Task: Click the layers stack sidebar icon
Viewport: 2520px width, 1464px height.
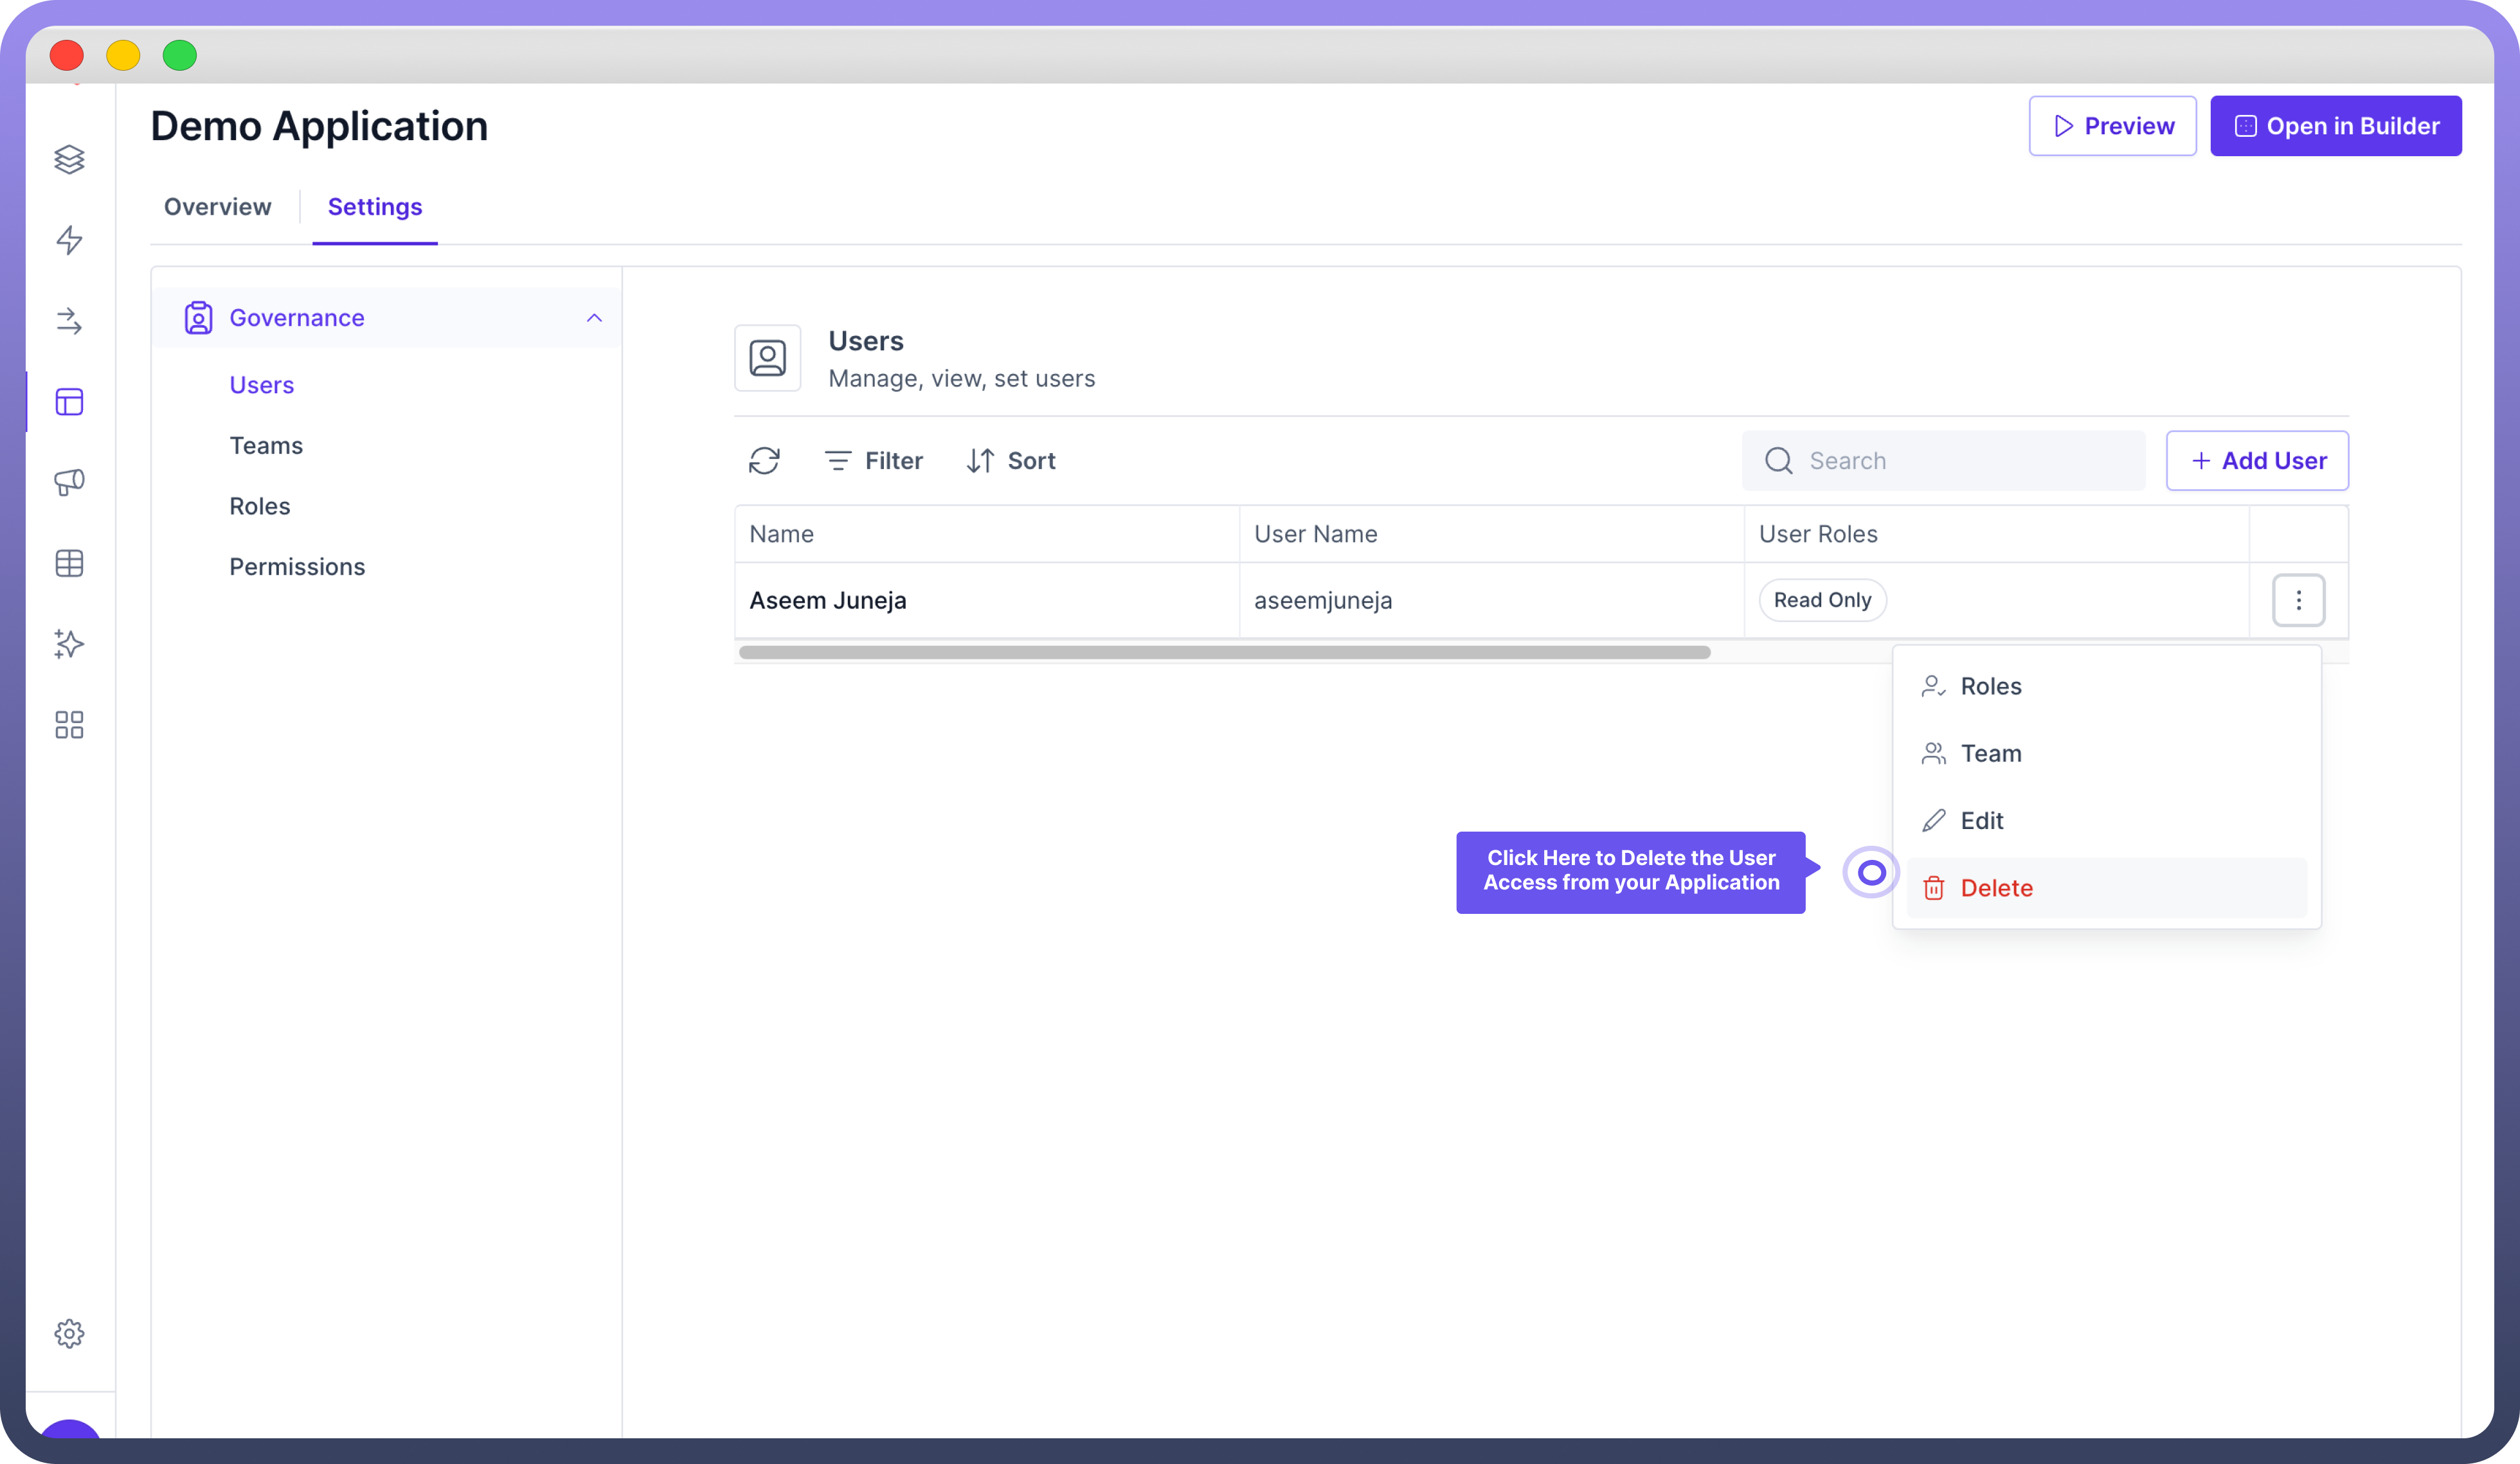Action: 69,159
